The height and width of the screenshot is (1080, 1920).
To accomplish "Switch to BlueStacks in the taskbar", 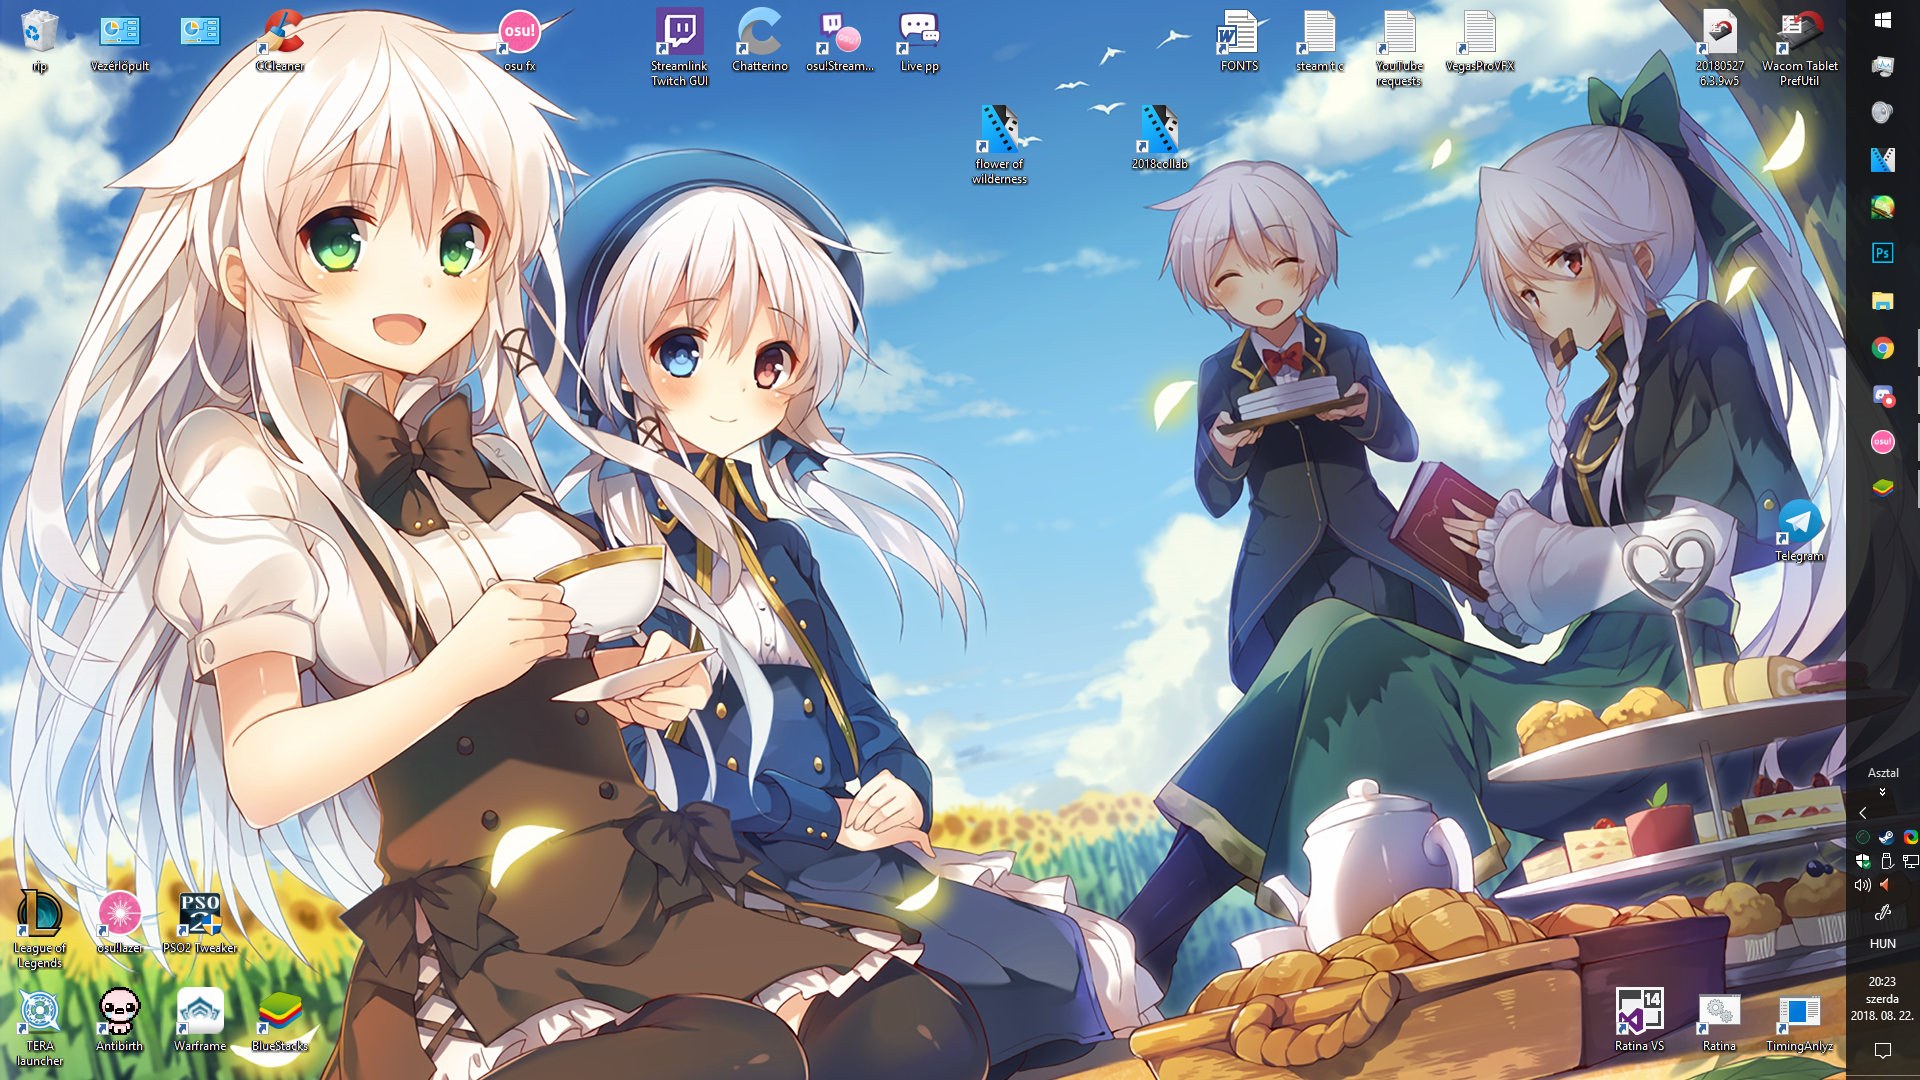I will (x=1883, y=488).
